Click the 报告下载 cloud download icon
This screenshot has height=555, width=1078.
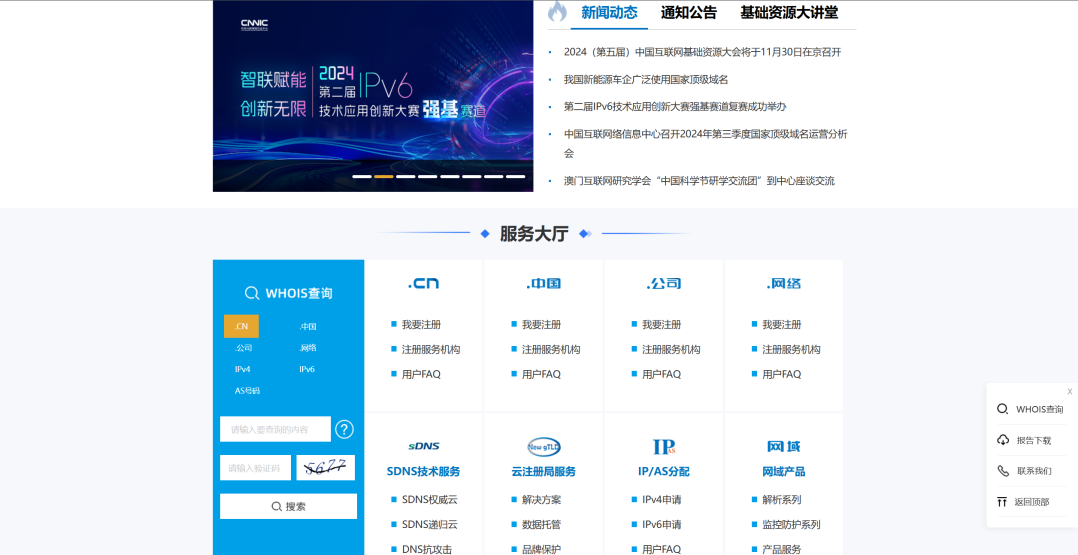coord(1003,440)
